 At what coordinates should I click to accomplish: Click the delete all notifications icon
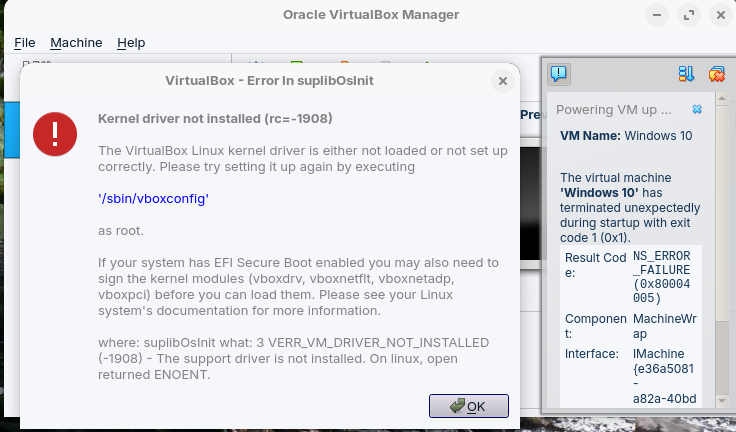(717, 74)
